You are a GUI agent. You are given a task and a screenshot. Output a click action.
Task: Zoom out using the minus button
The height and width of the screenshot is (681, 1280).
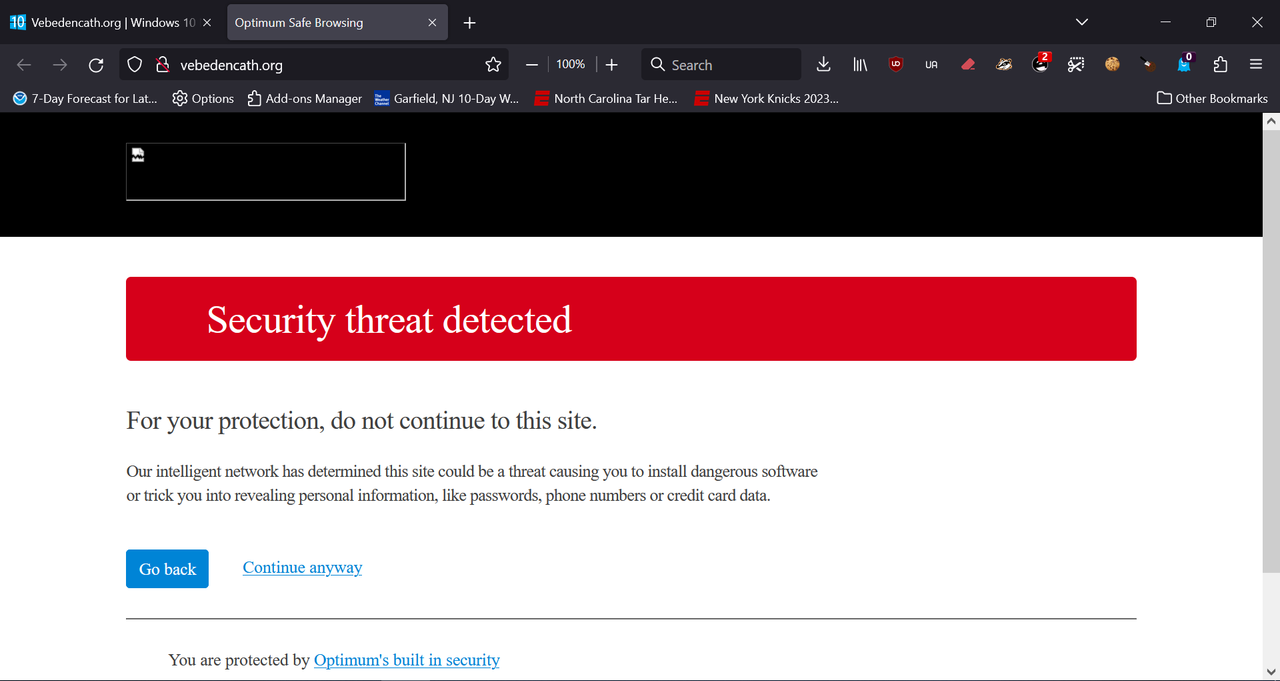(x=532, y=65)
